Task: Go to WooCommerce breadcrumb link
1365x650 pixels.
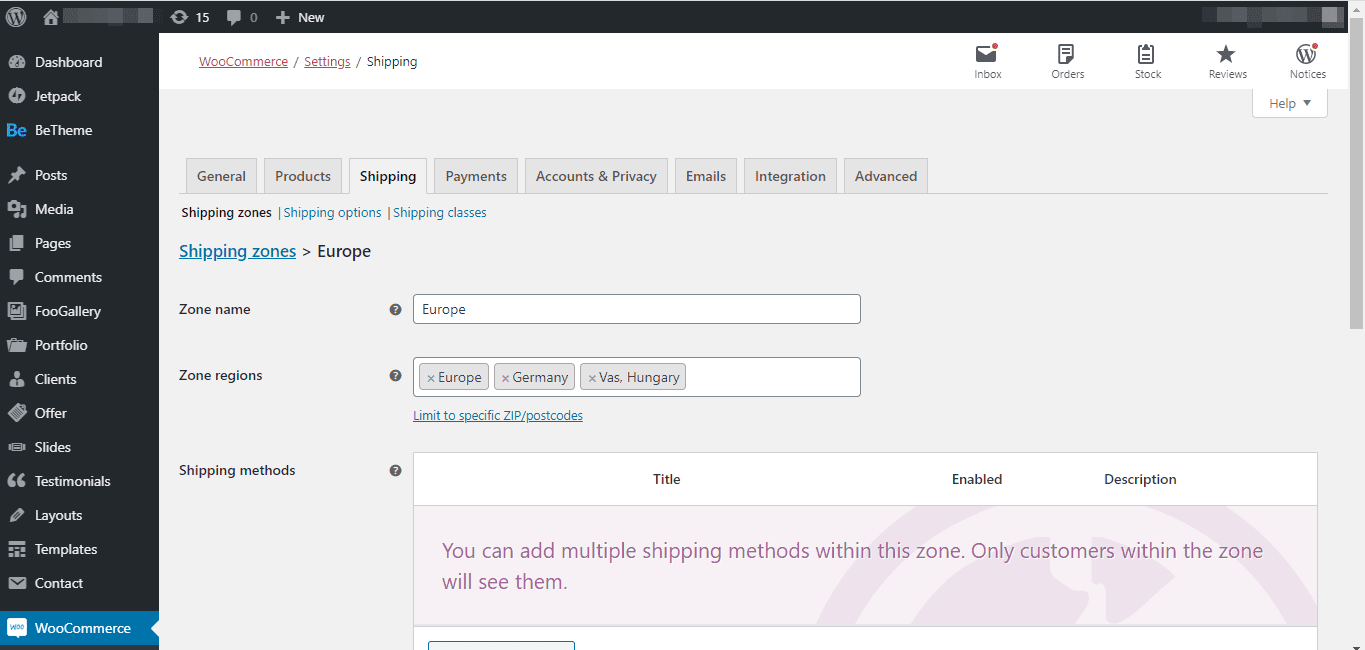Action: [243, 62]
